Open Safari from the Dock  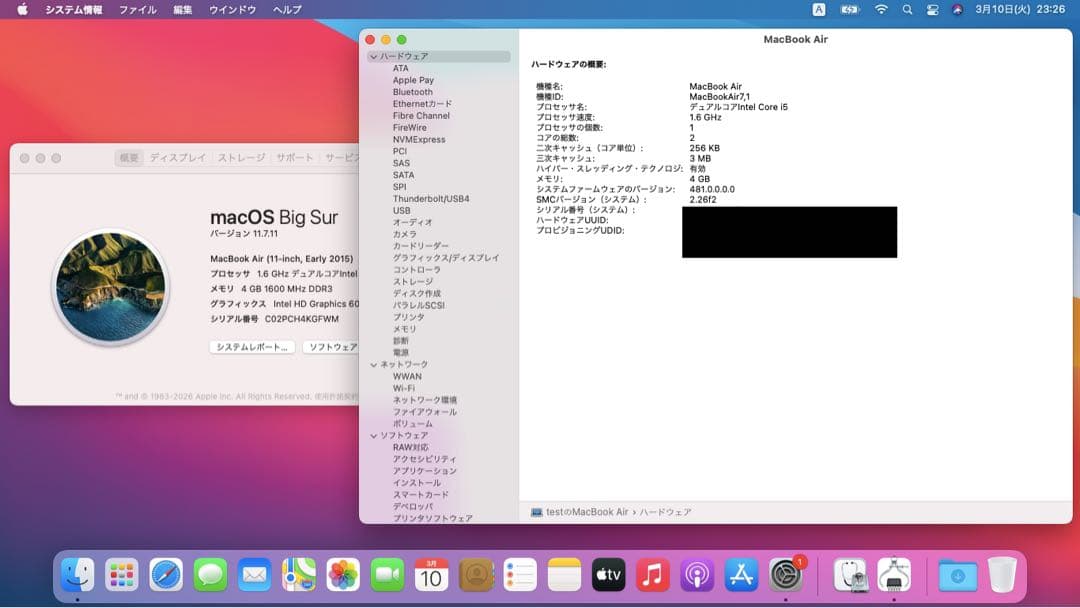click(164, 575)
